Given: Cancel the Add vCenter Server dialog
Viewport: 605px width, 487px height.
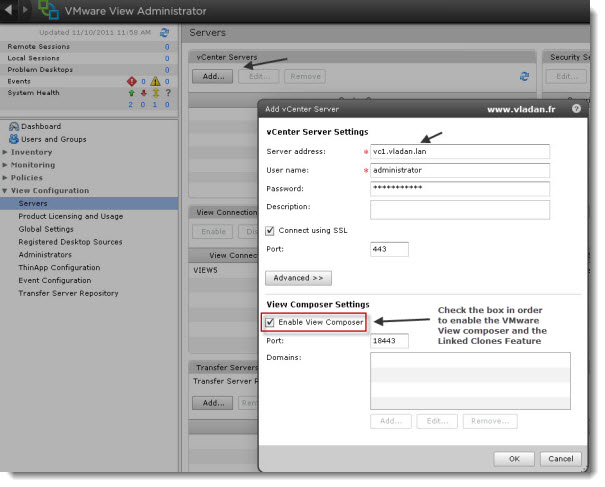Looking at the screenshot, I should (561, 459).
